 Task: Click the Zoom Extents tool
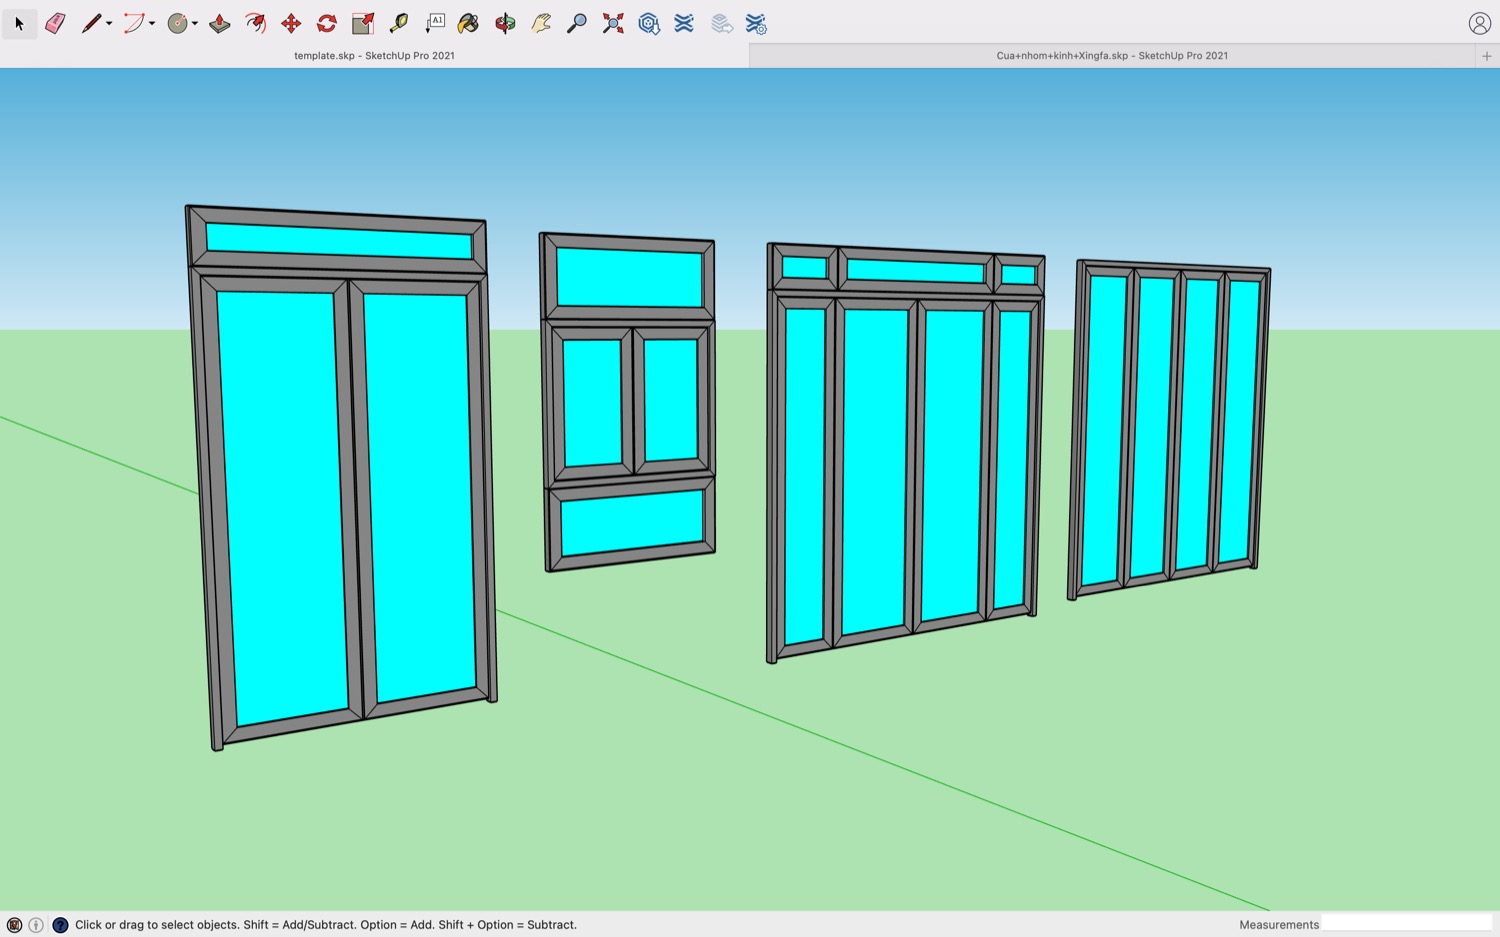click(x=613, y=23)
